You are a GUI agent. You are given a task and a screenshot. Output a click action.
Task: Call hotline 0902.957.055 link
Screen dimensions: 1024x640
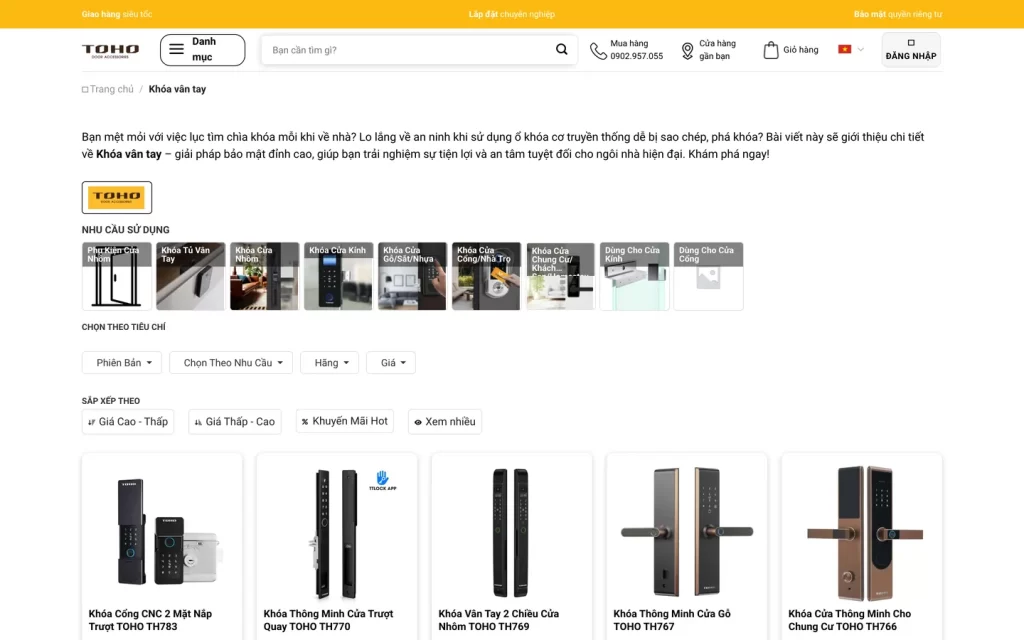pyautogui.click(x=636, y=56)
